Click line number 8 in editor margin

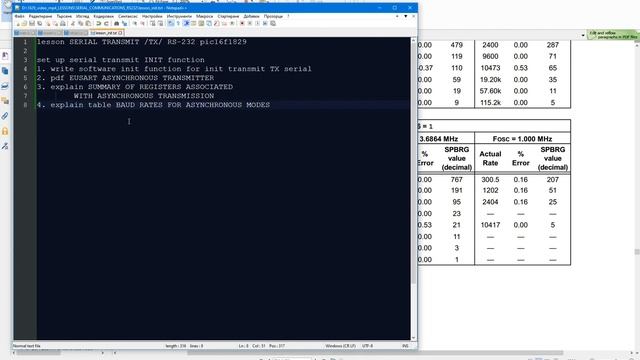point(25,105)
